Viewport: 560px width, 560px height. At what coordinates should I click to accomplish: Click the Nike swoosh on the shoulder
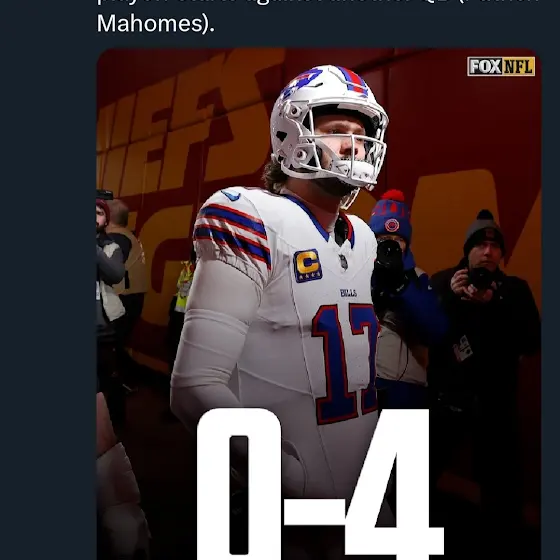pyautogui.click(x=230, y=195)
